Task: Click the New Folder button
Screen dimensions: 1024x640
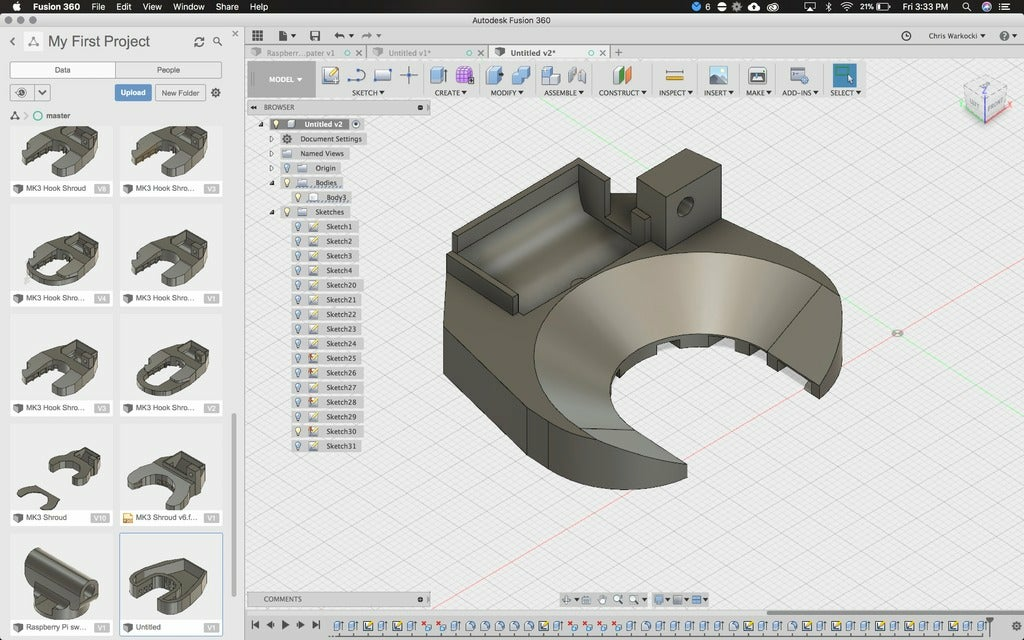Action: coord(180,93)
